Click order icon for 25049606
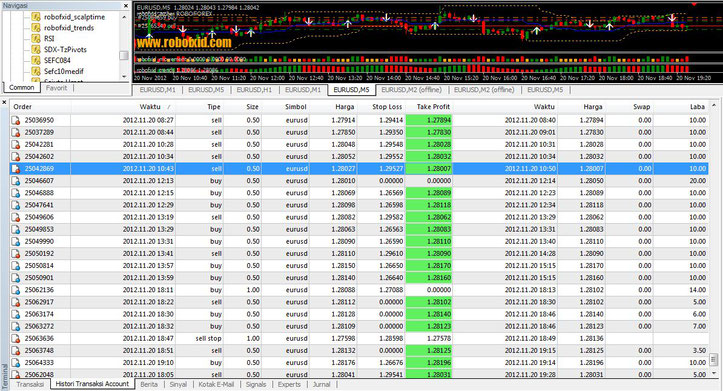 click(16, 217)
